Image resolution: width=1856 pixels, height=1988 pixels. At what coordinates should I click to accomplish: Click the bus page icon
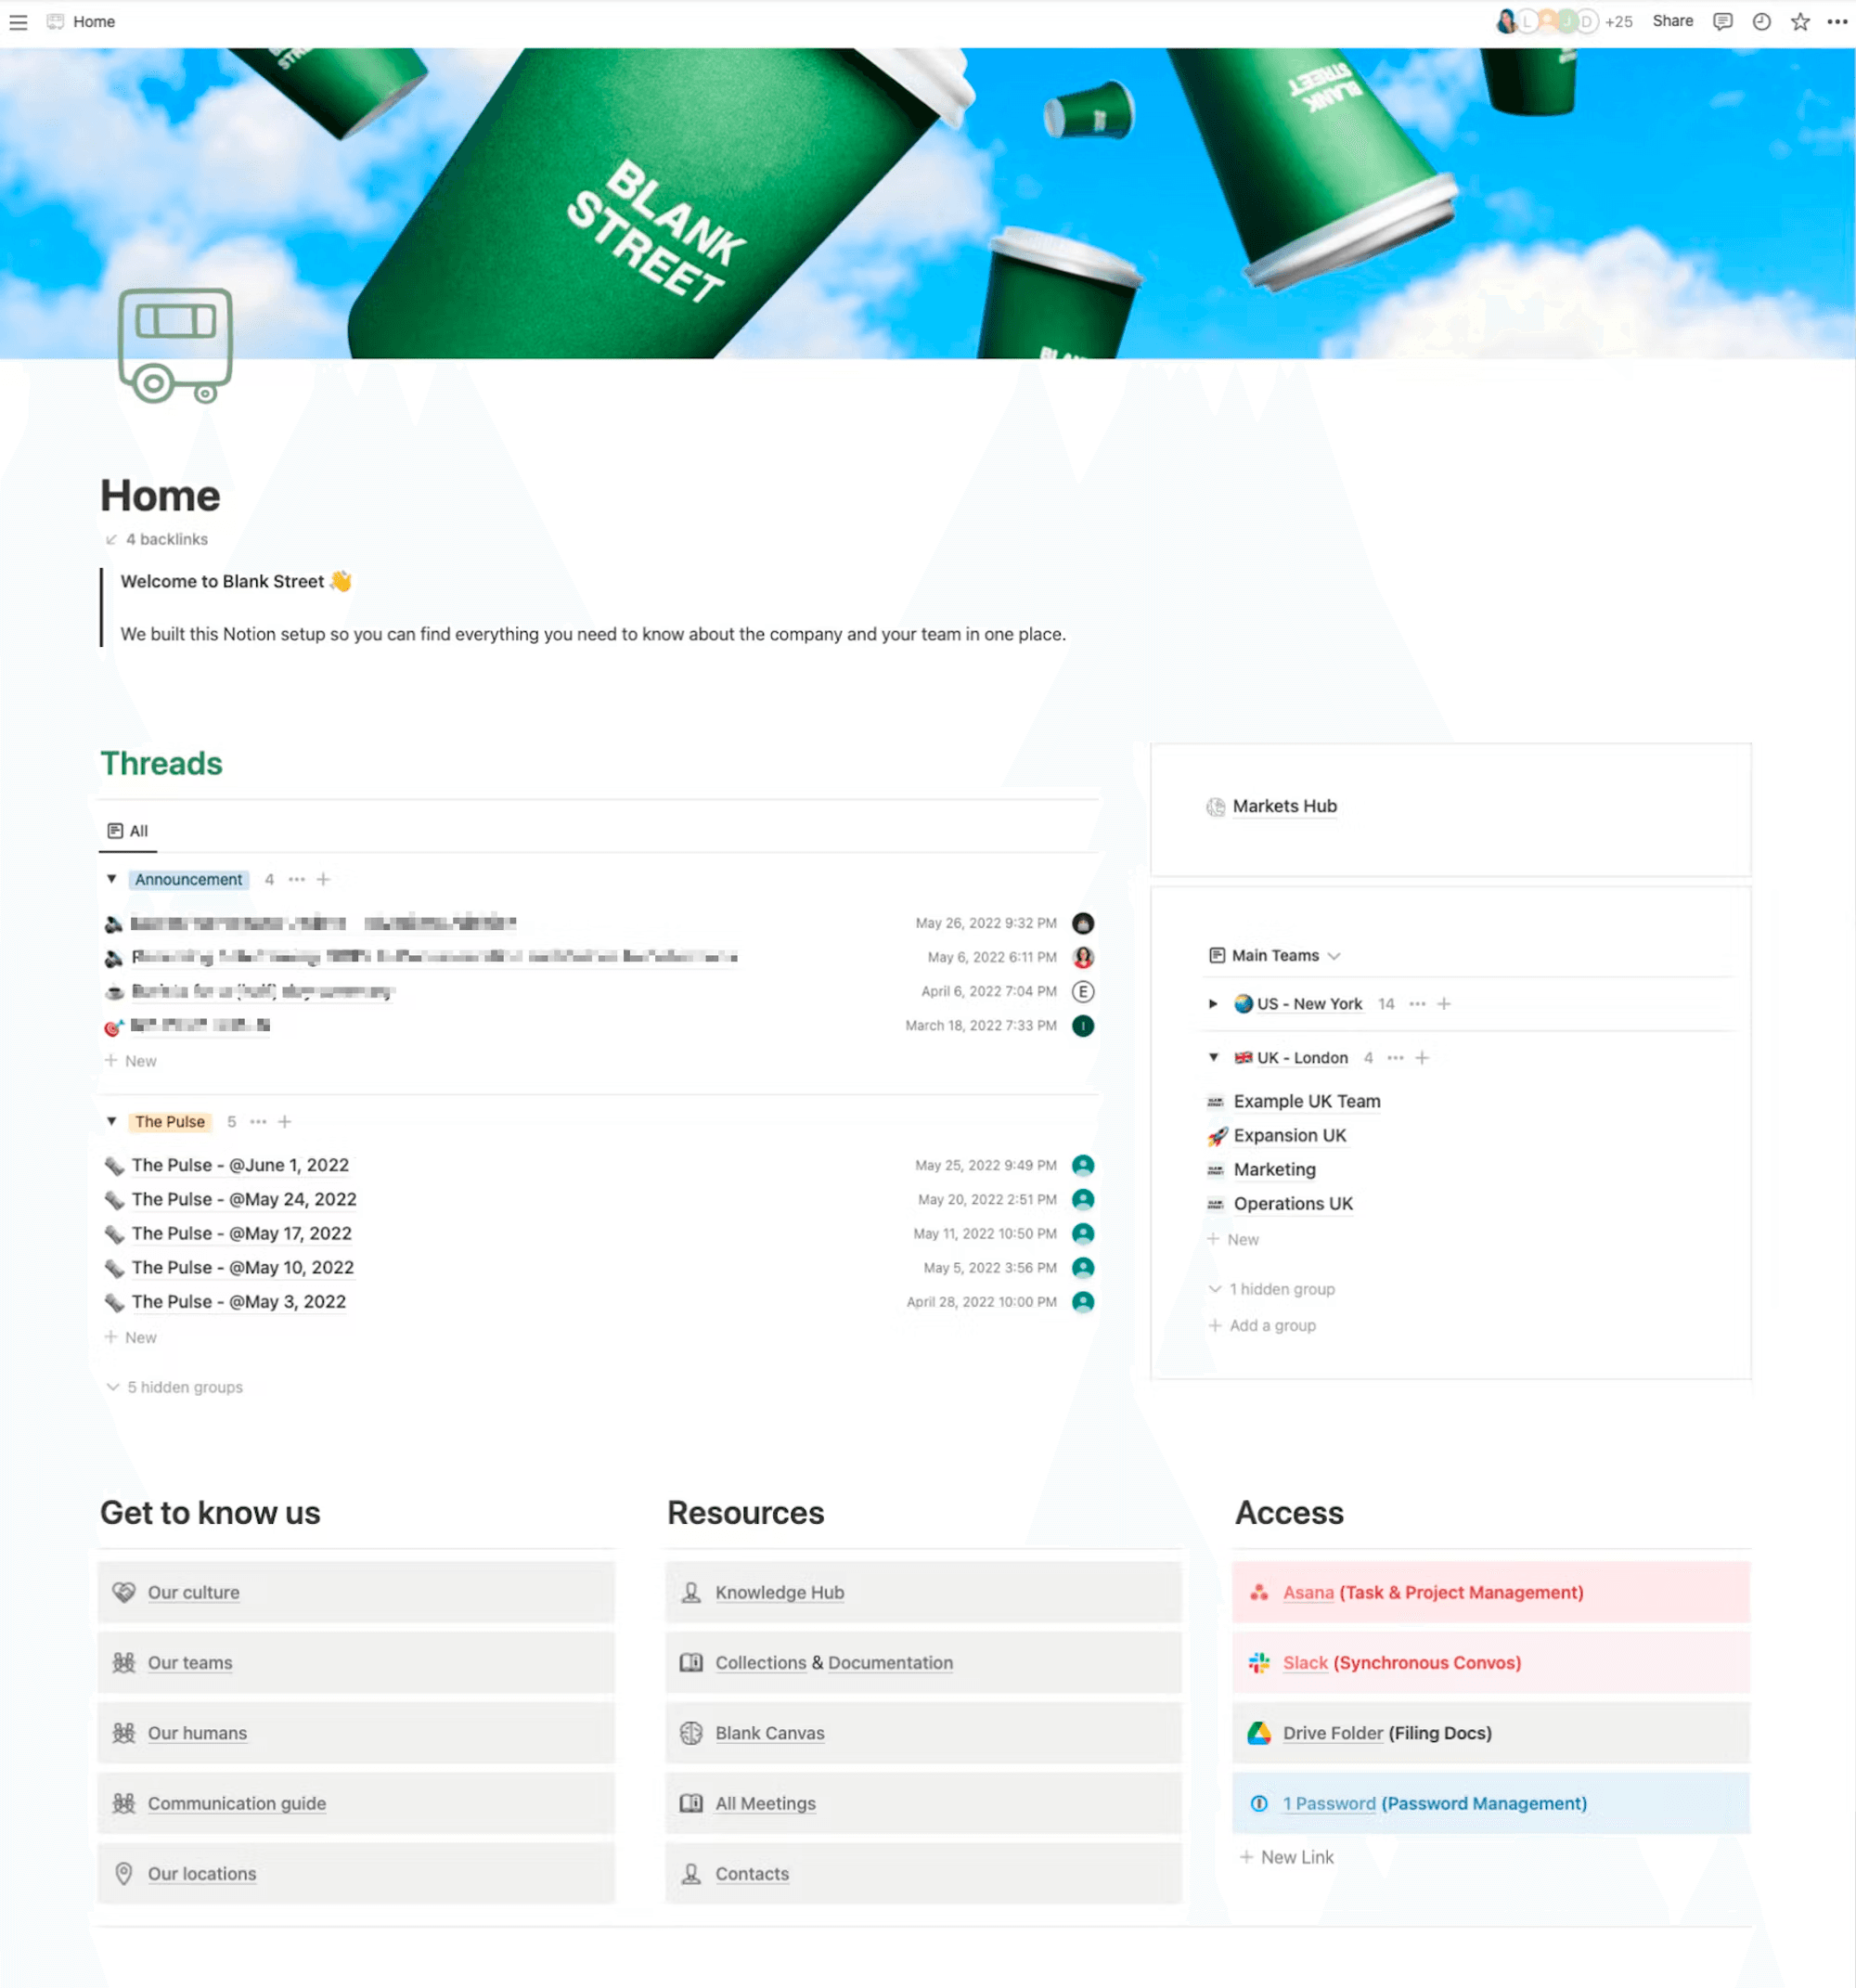176,346
